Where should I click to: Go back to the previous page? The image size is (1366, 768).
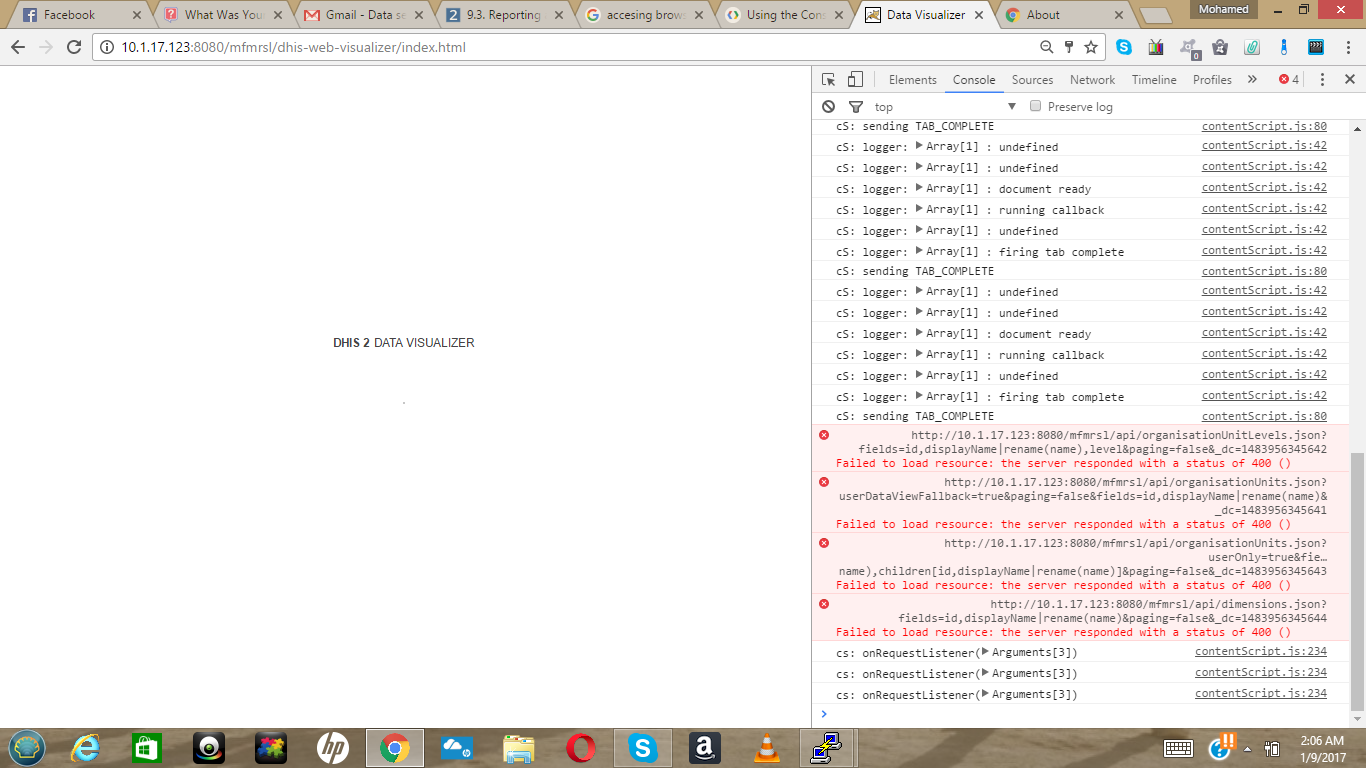click(18, 47)
